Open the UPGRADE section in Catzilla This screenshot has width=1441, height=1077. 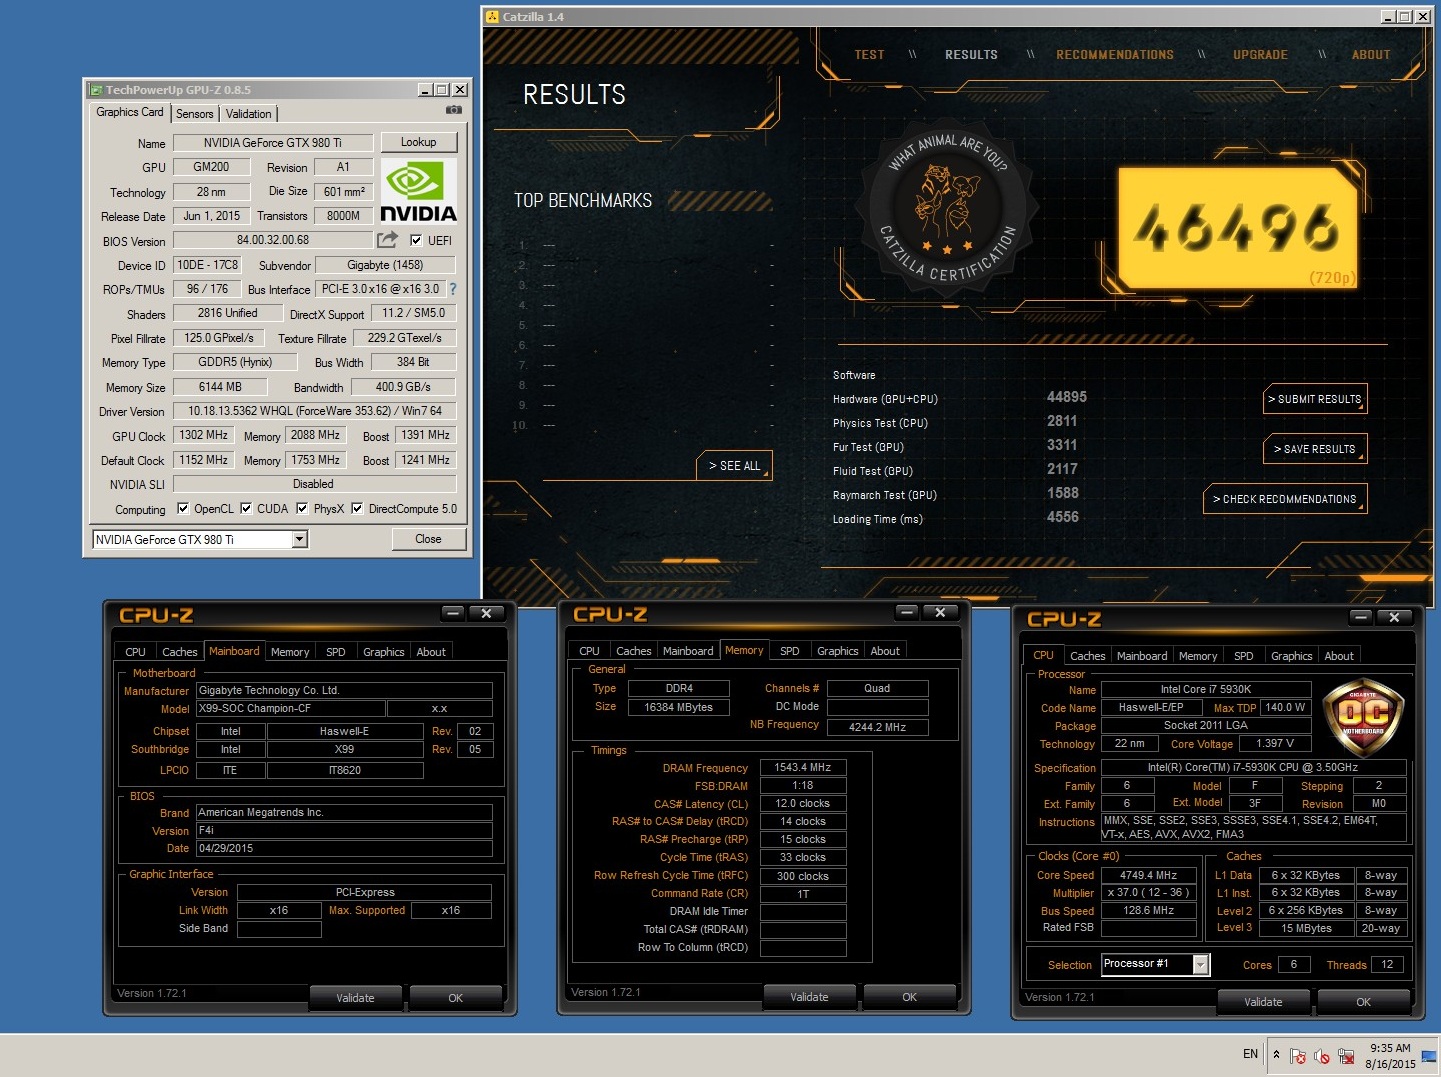[x=1260, y=55]
